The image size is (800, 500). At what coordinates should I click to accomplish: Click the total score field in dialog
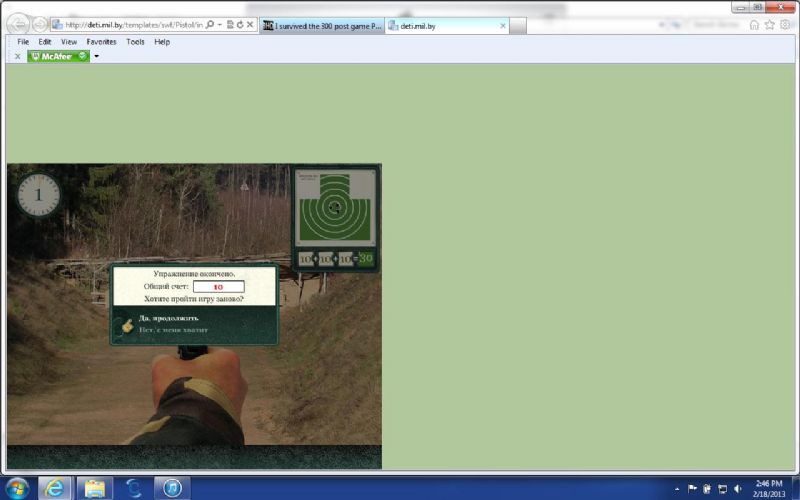(219, 287)
